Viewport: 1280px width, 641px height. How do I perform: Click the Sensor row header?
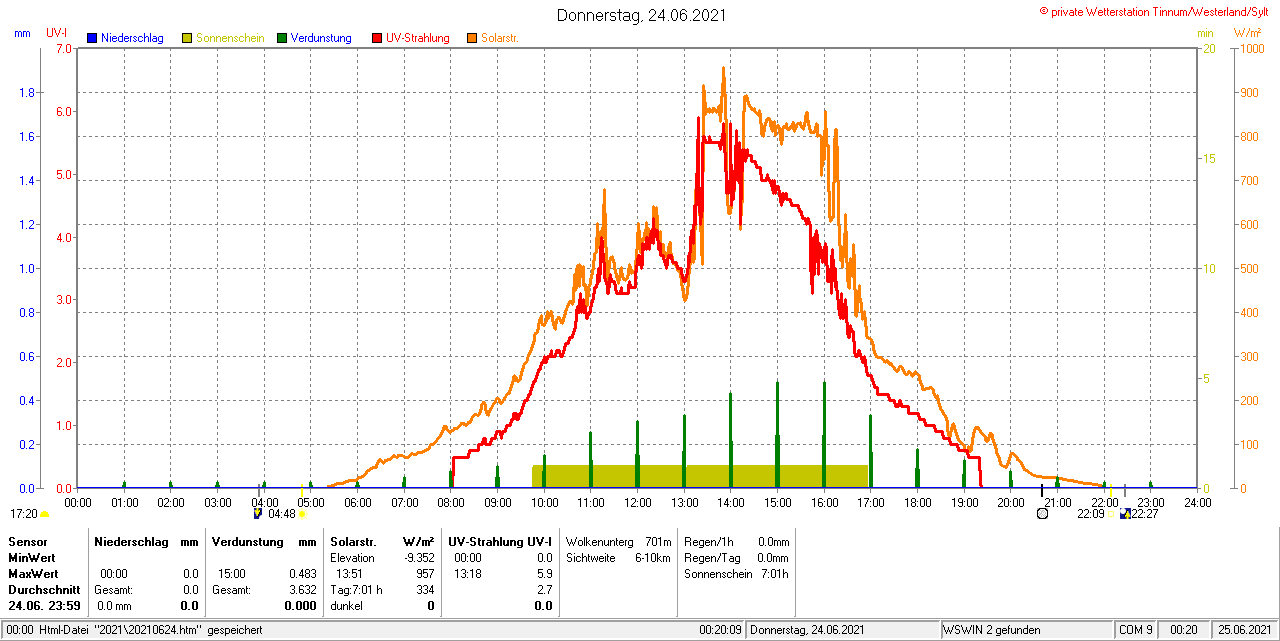[27, 541]
